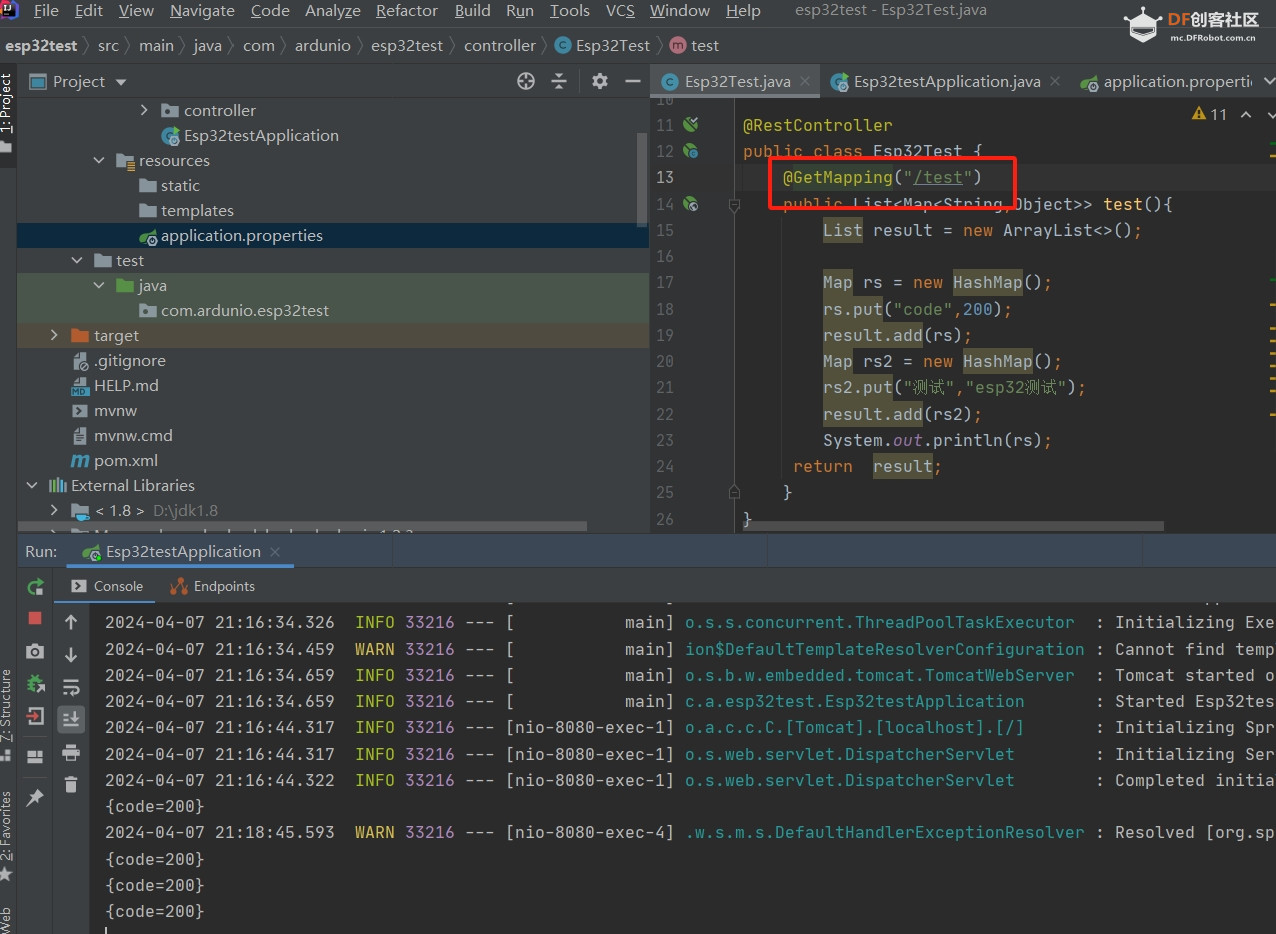Open the Build menu
This screenshot has width=1276, height=934.
[x=472, y=11]
